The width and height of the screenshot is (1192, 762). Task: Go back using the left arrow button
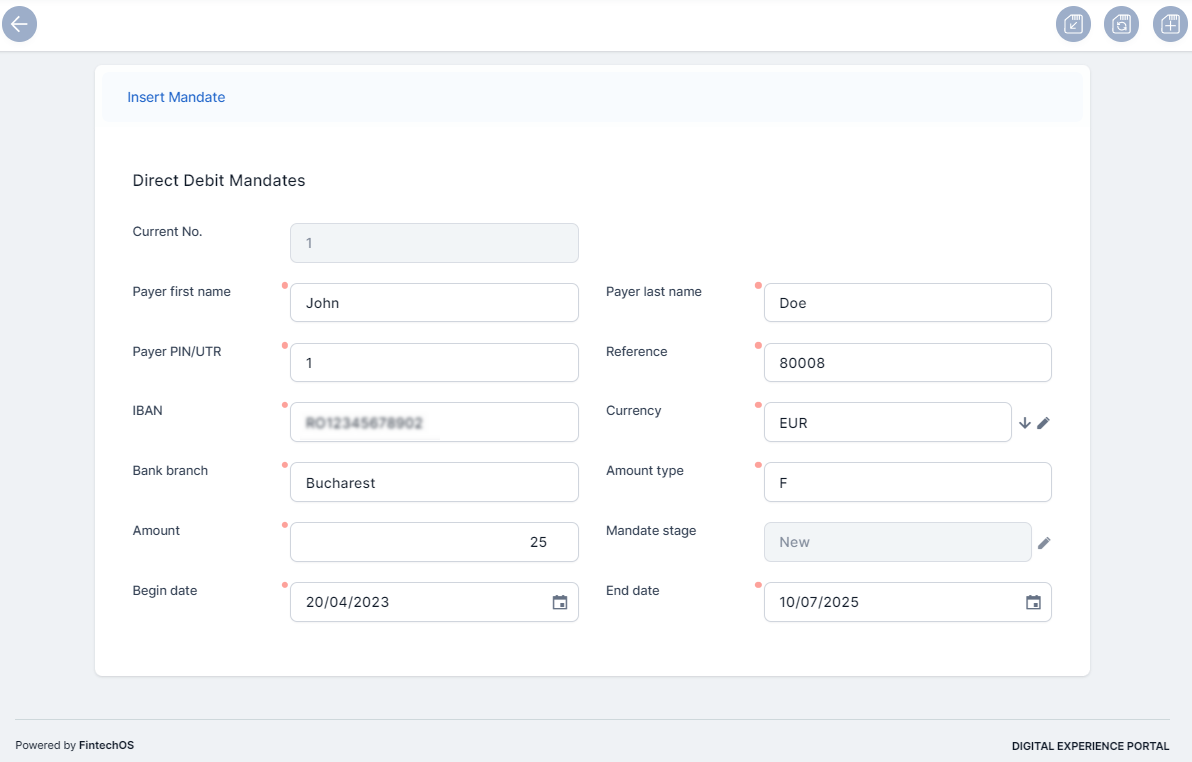(x=19, y=24)
